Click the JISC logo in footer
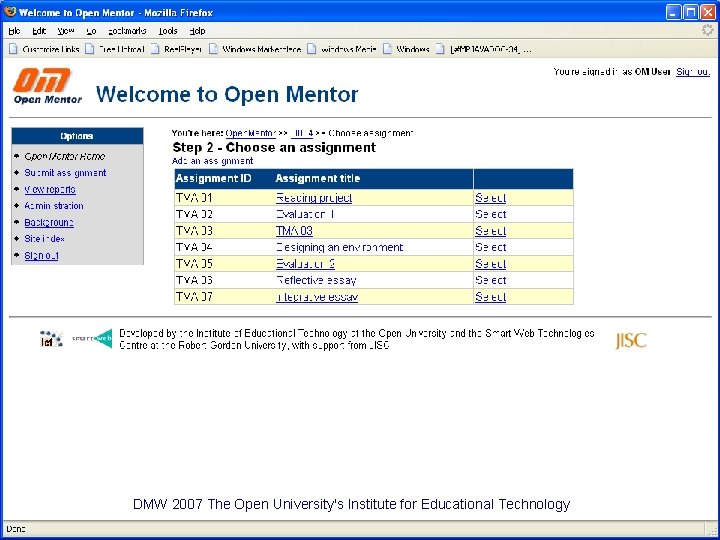Viewport: 720px width, 540px height. tap(631, 340)
